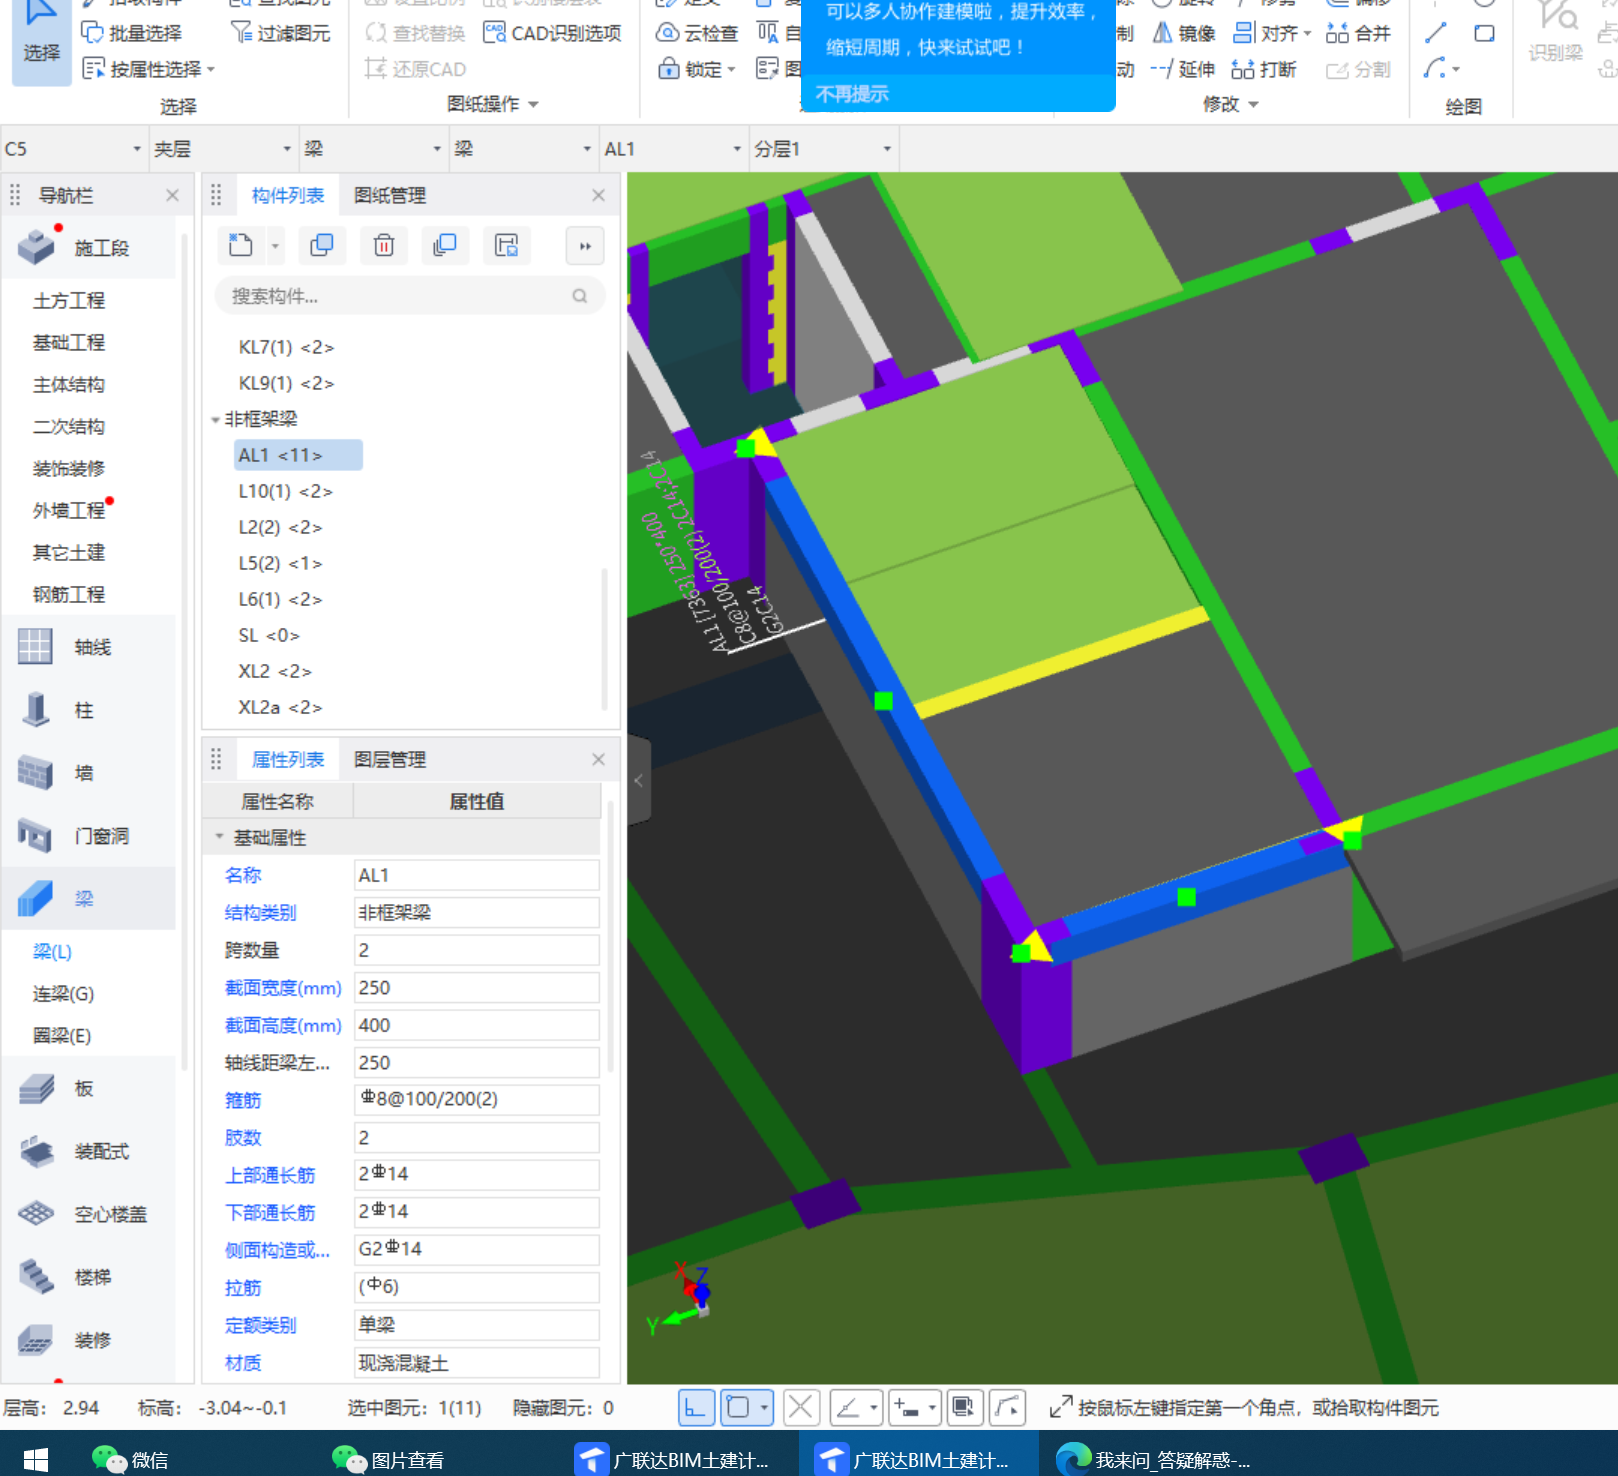The width and height of the screenshot is (1618, 1476).
Task: Click the 箍筋 property value field
Action: [477, 1100]
